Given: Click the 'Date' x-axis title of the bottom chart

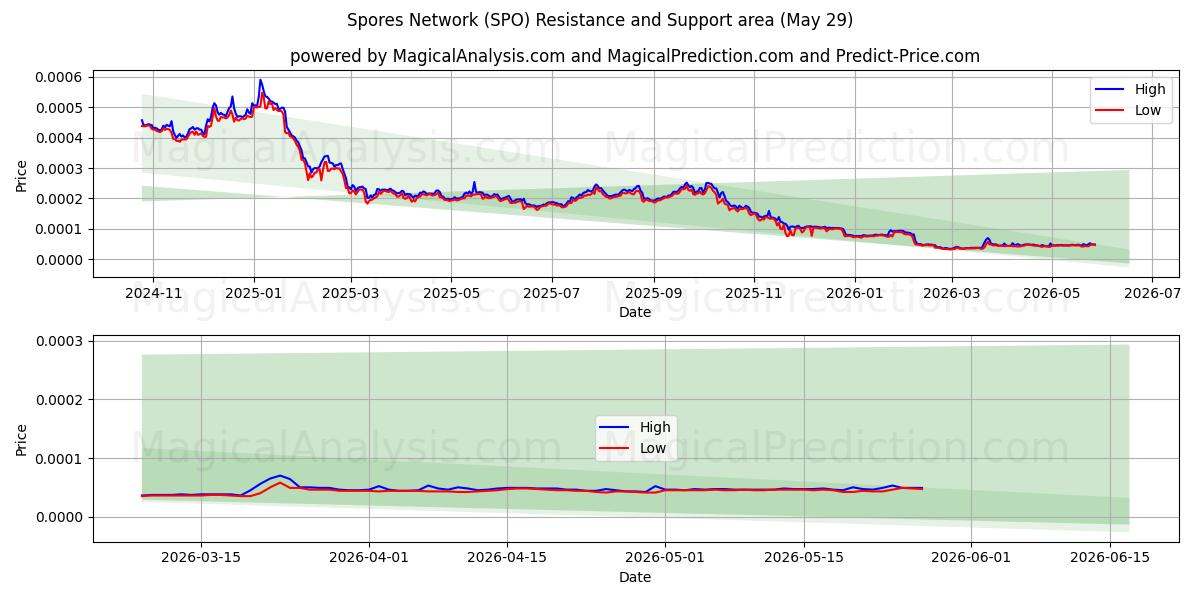Looking at the screenshot, I should [x=635, y=577].
